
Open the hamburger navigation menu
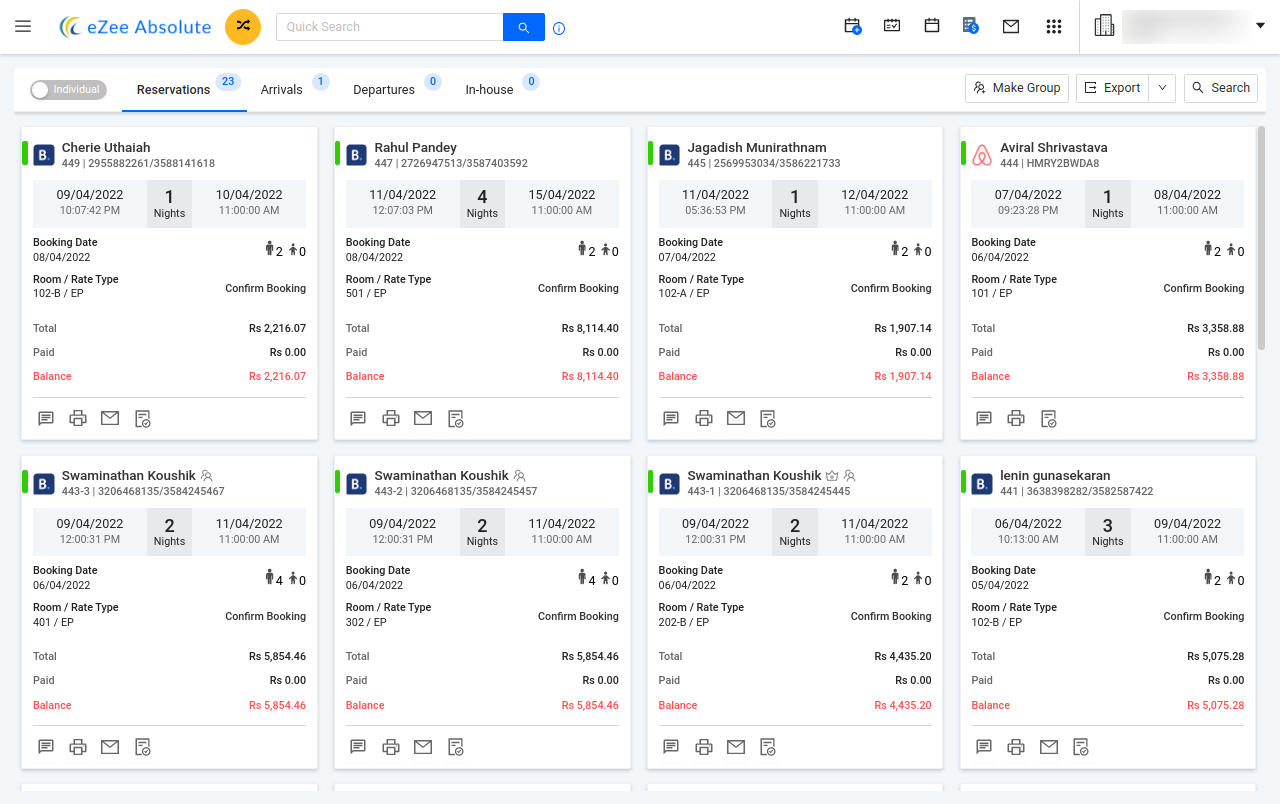pyautogui.click(x=23, y=27)
